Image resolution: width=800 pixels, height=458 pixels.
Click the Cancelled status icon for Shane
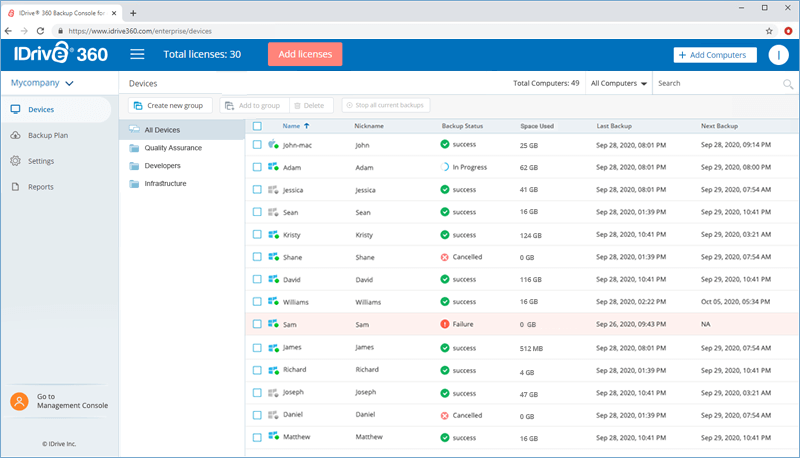tap(445, 257)
